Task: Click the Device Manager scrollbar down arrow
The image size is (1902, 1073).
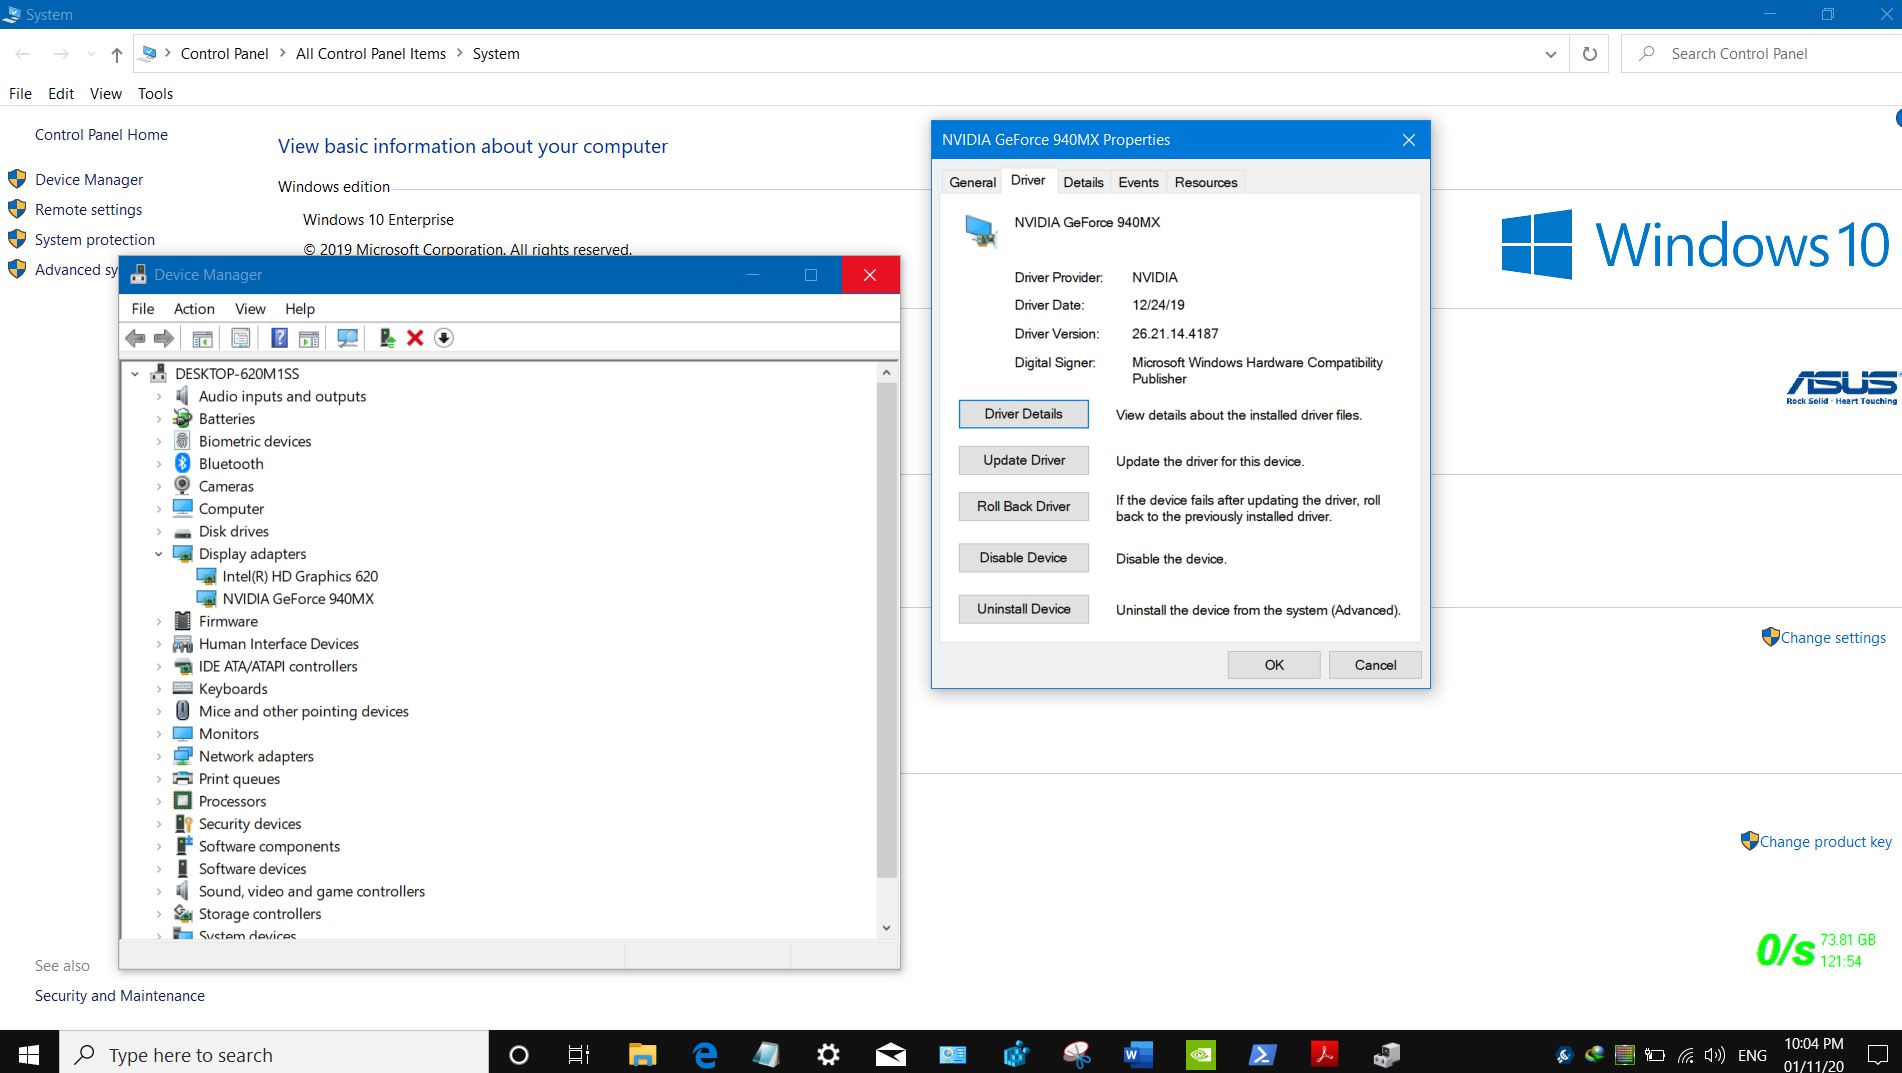Action: tap(886, 928)
